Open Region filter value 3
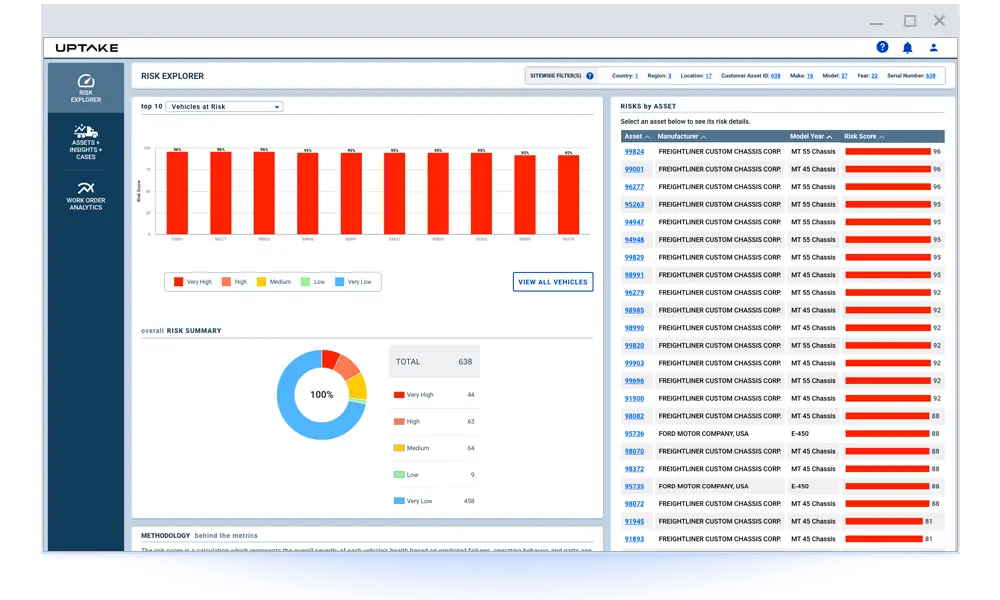The image size is (1000, 600). (669, 76)
